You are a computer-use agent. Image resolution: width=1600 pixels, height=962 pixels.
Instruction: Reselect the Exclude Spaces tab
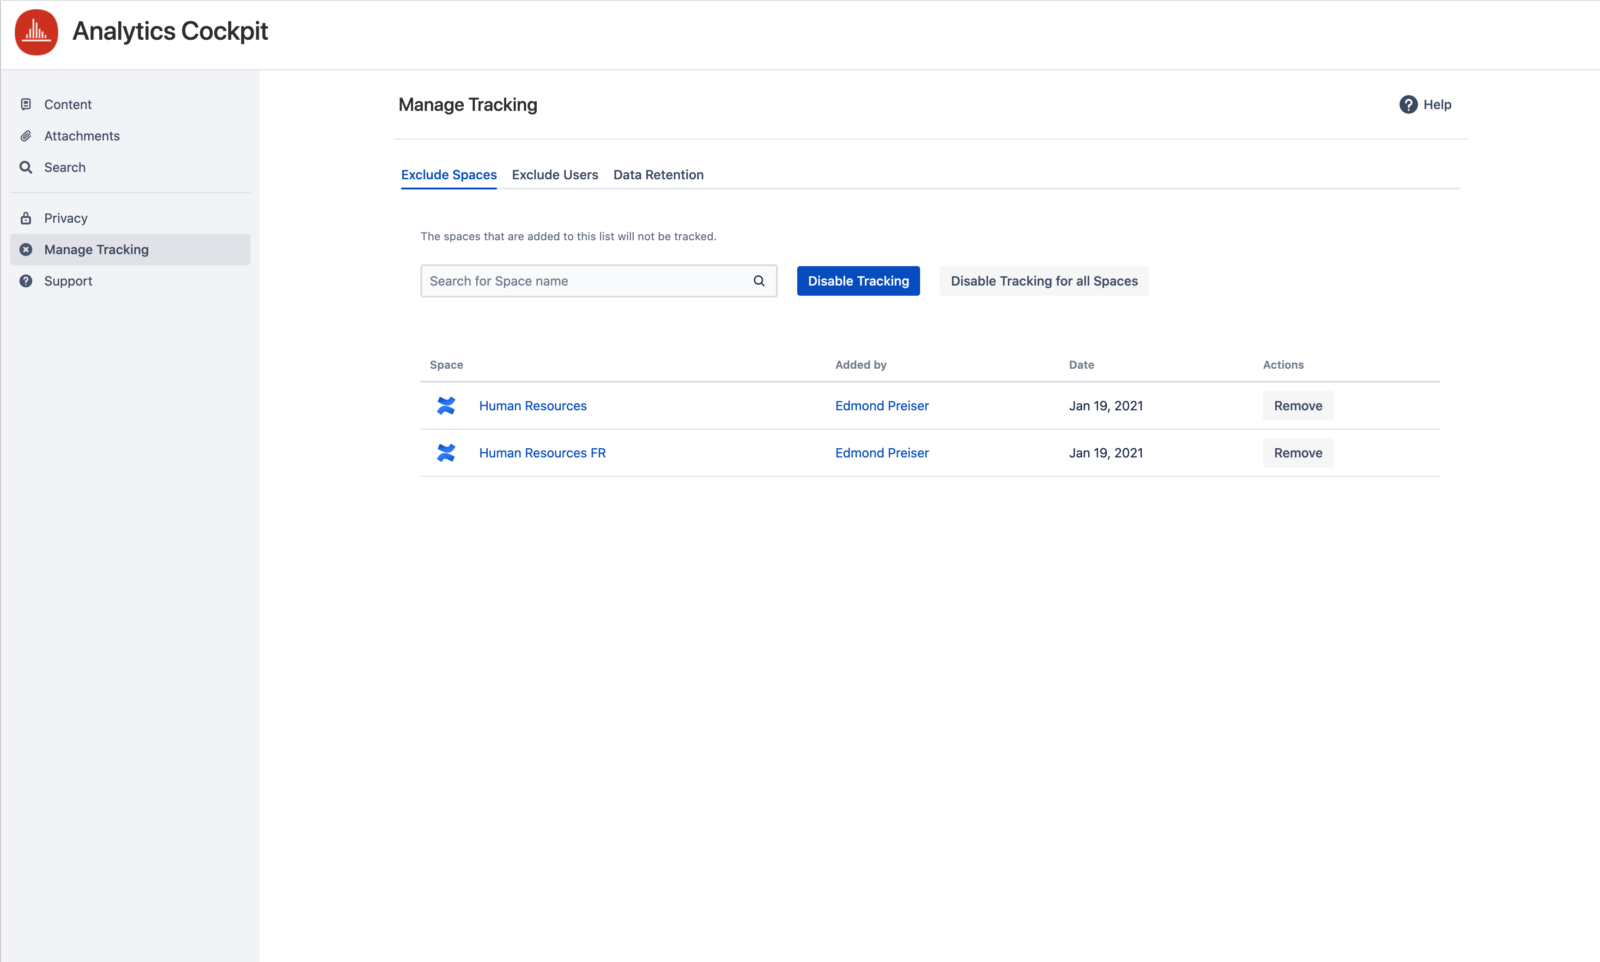pos(448,174)
